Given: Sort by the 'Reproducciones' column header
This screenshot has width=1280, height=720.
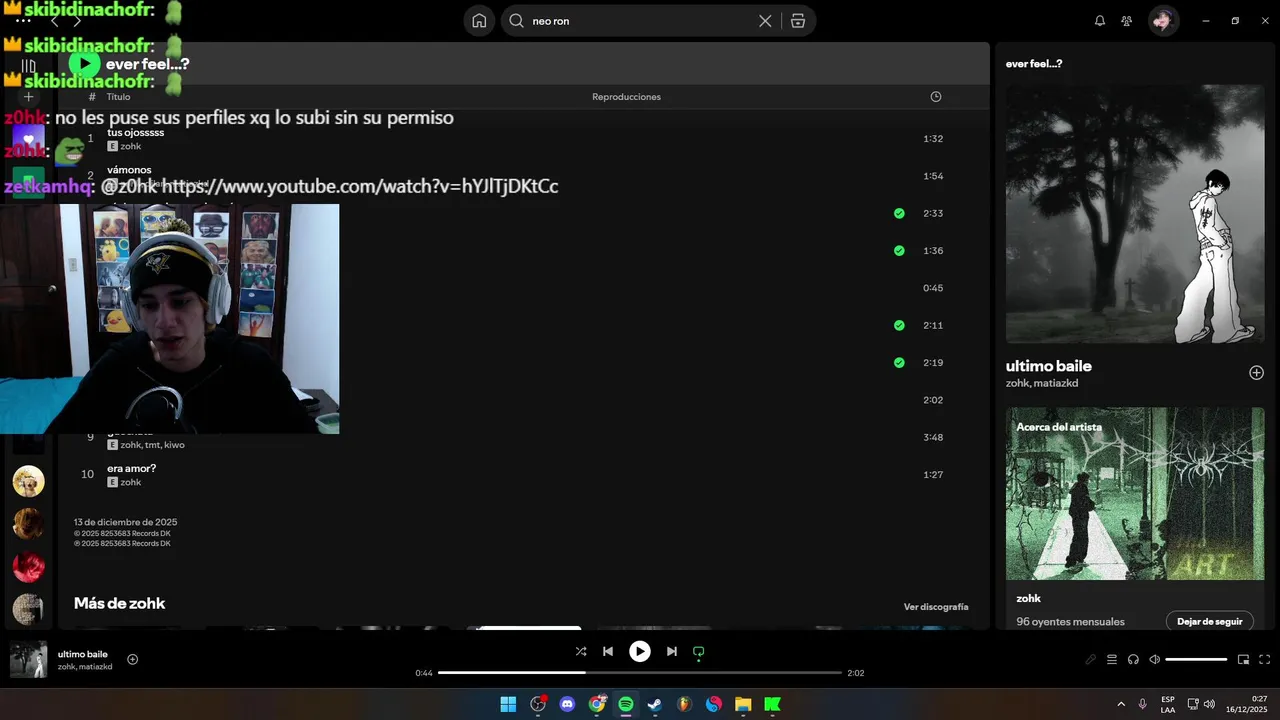Looking at the screenshot, I should point(626,97).
